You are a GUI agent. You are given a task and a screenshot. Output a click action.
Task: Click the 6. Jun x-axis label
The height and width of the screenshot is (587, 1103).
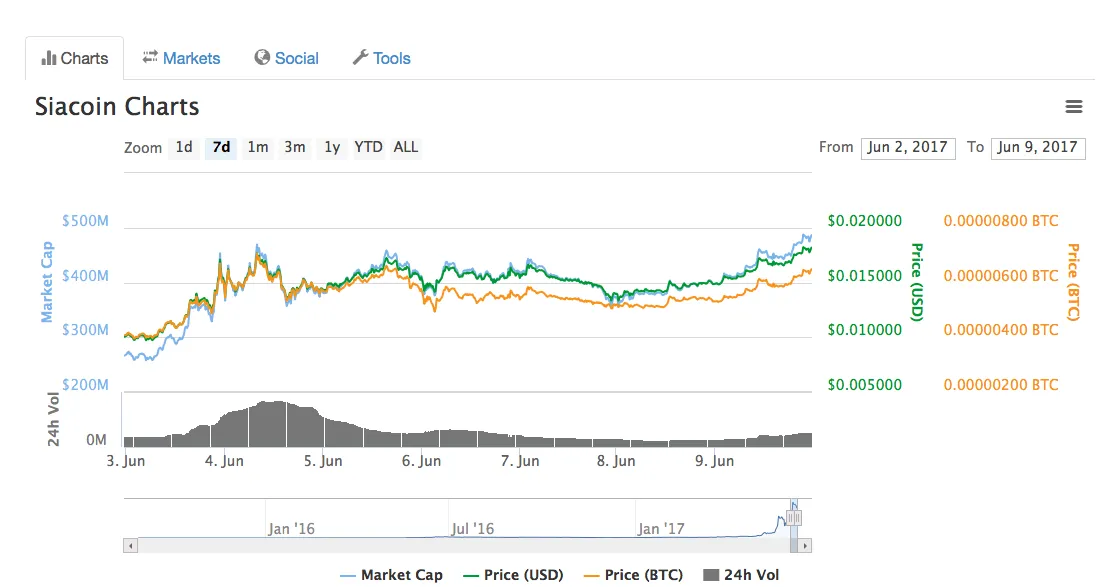(x=421, y=461)
